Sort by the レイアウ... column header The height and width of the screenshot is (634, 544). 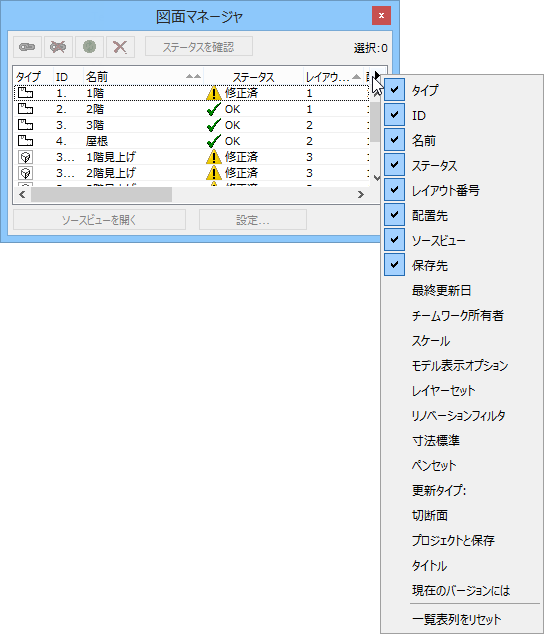333,76
